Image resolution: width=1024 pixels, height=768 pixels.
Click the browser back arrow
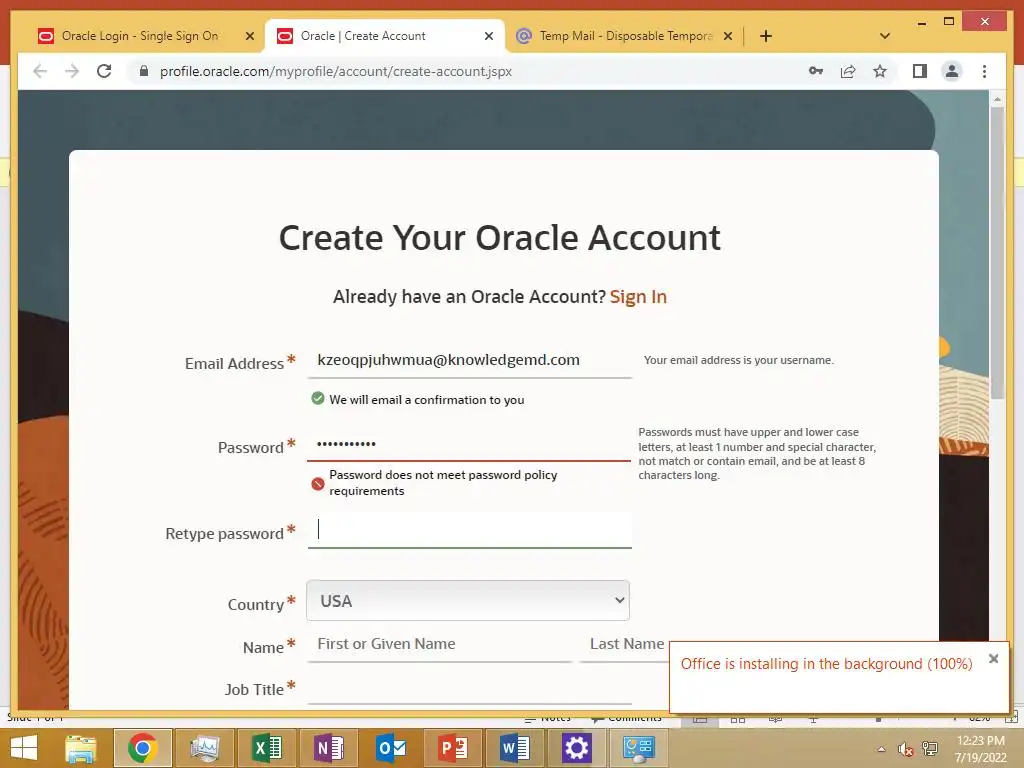pyautogui.click(x=40, y=71)
